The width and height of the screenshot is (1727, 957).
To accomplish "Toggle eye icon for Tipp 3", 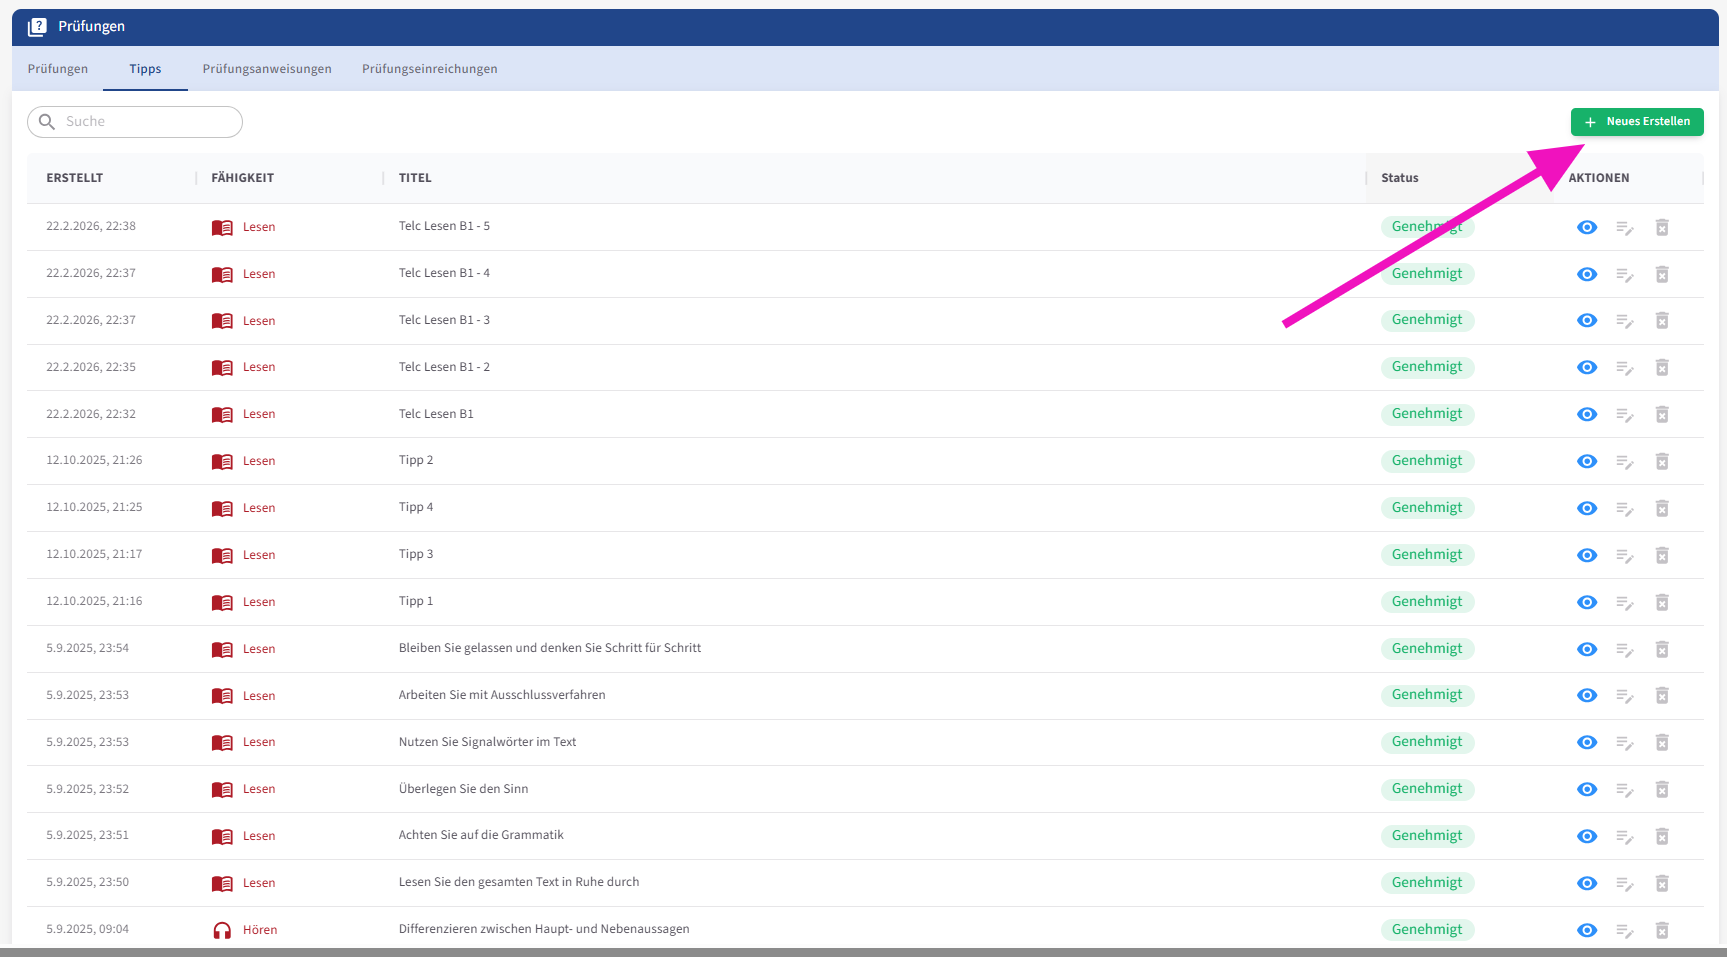I will 1586,555.
